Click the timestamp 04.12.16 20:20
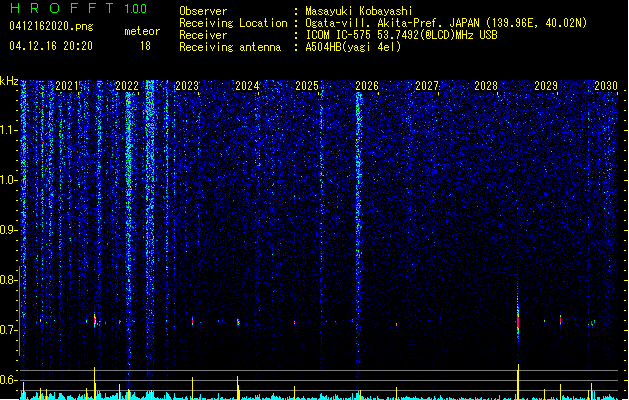The image size is (629, 400). coord(51,46)
